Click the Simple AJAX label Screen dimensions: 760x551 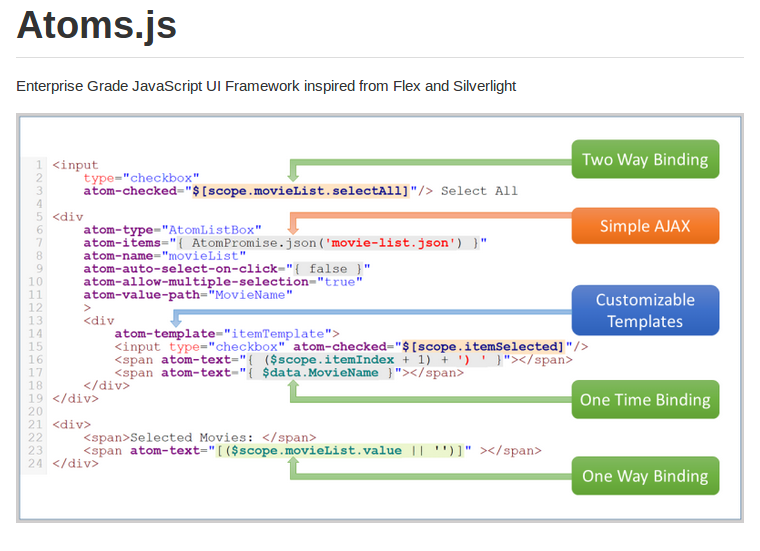pyautogui.click(x=645, y=226)
